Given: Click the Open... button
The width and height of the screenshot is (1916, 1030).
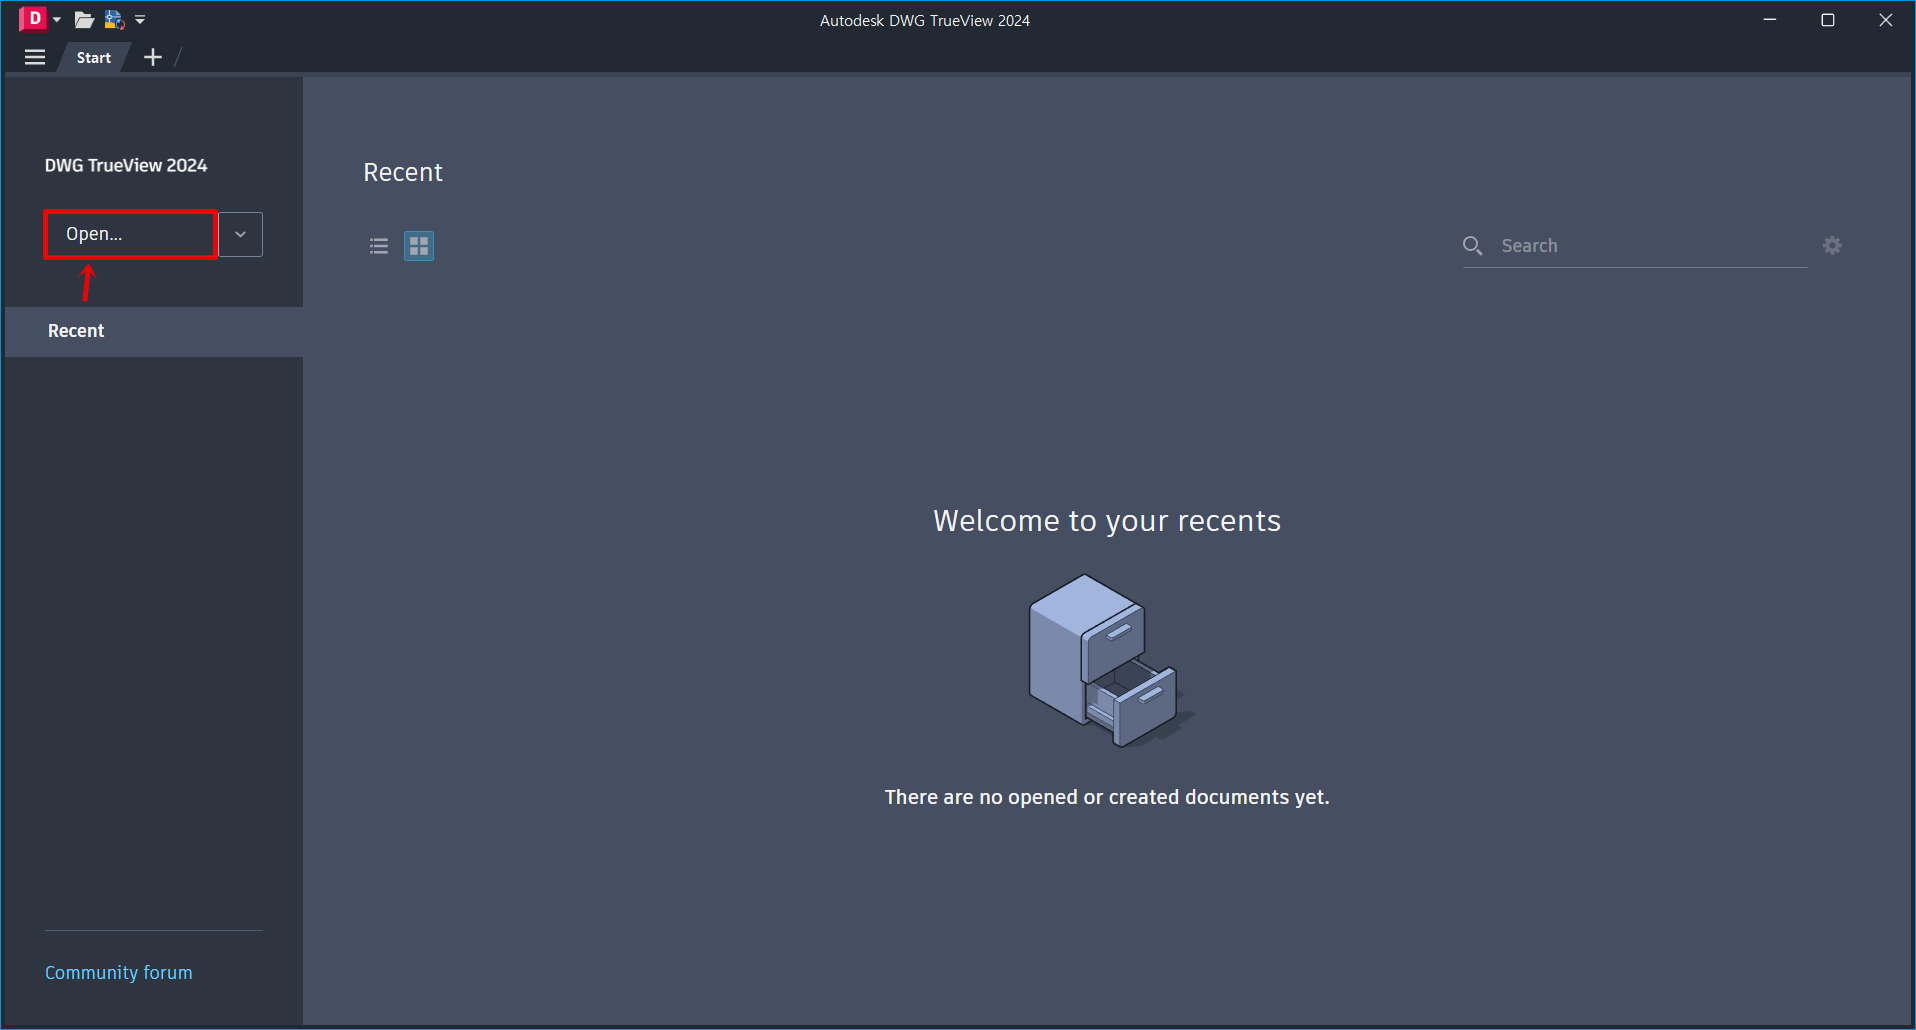Looking at the screenshot, I should tap(131, 234).
